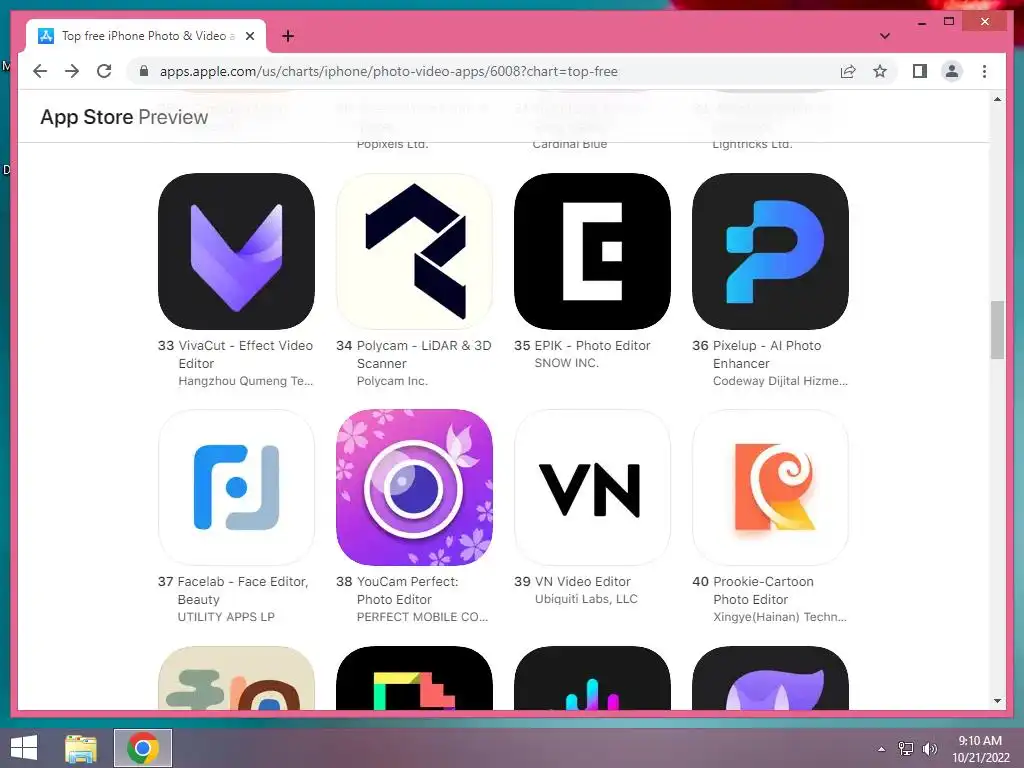Click the Codeway Dijital developer text

pos(780,381)
